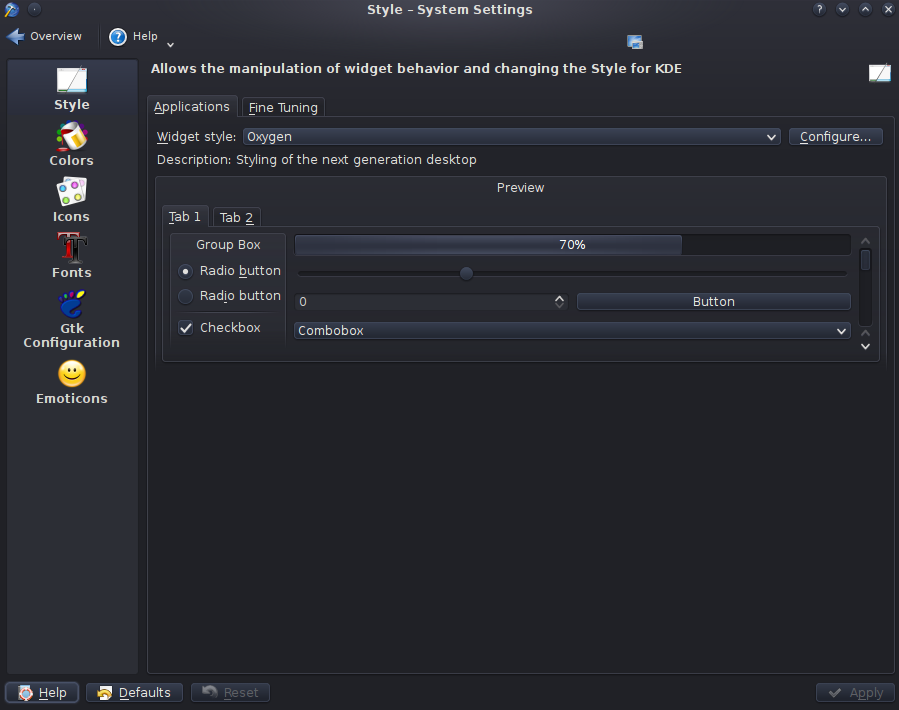Screen dimensions: 899x710
Task: Toggle the preview Checkbox
Action: click(x=220, y=327)
